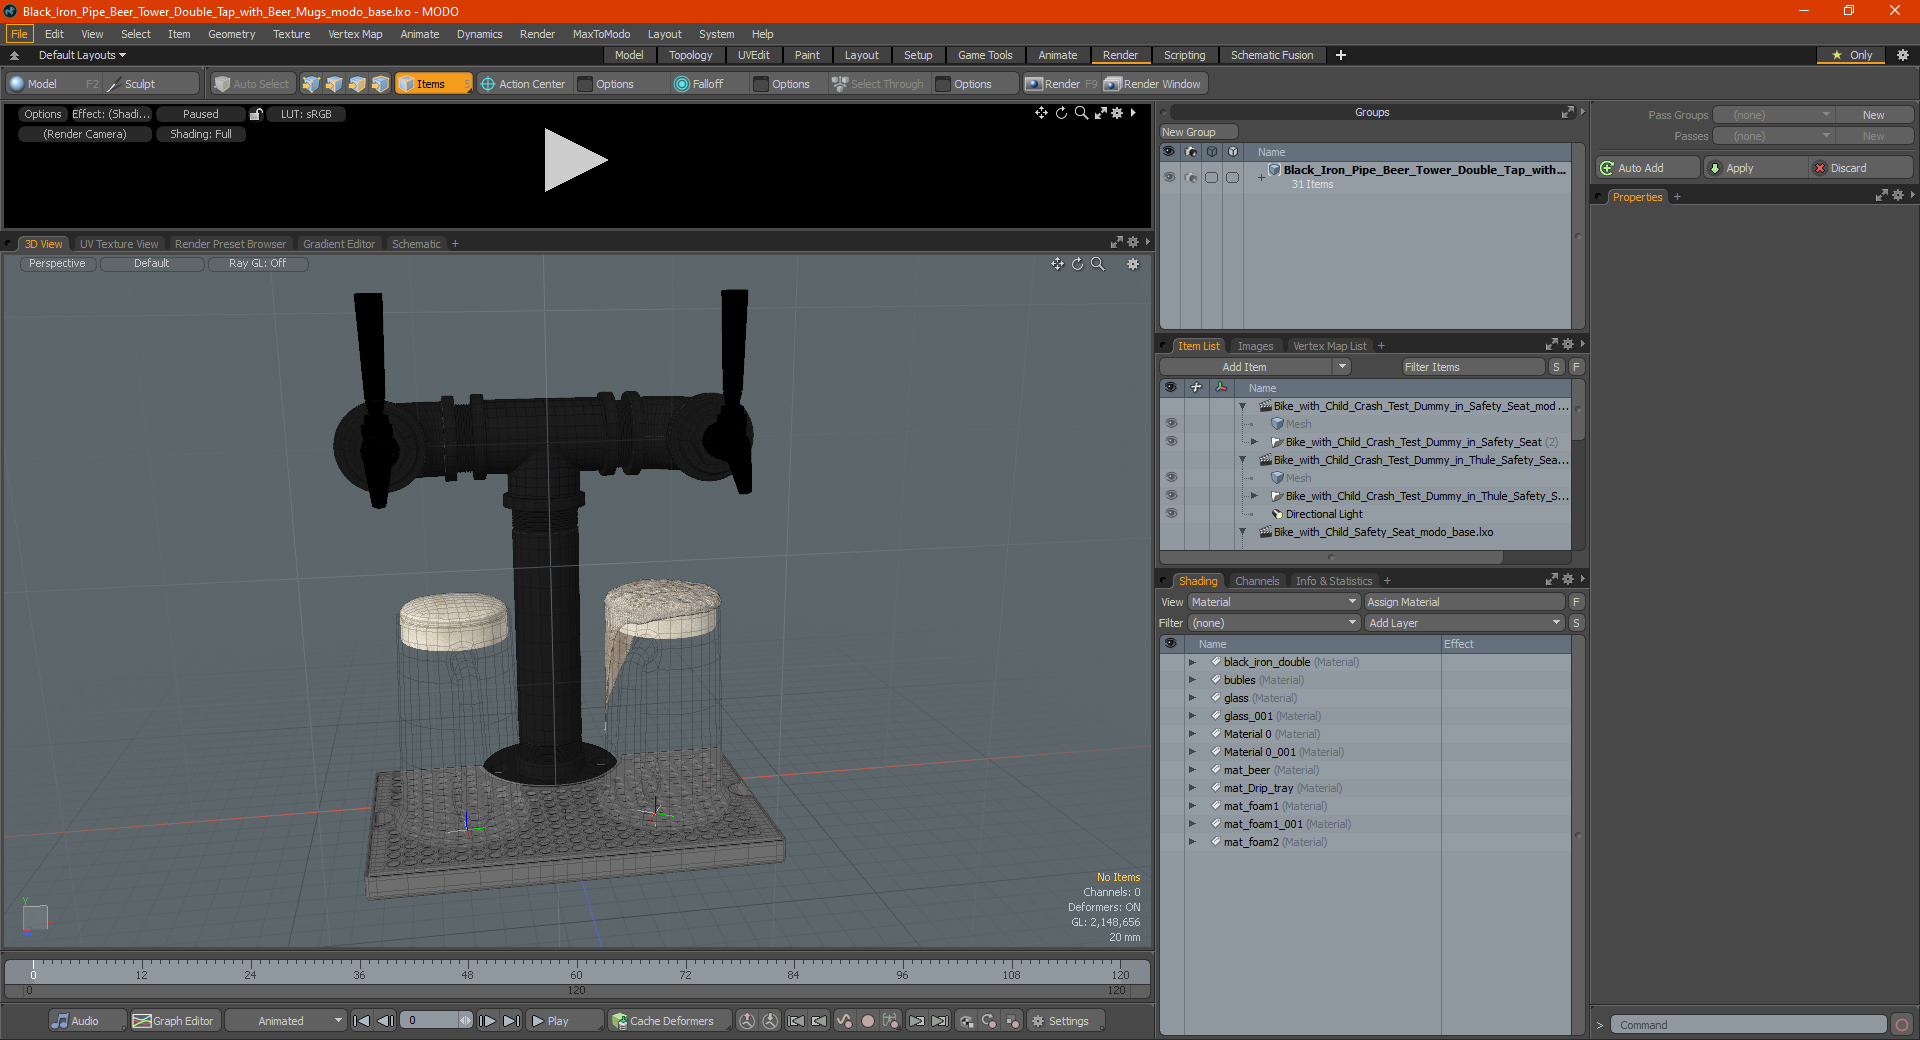Open the Geometry menu

click(231, 34)
